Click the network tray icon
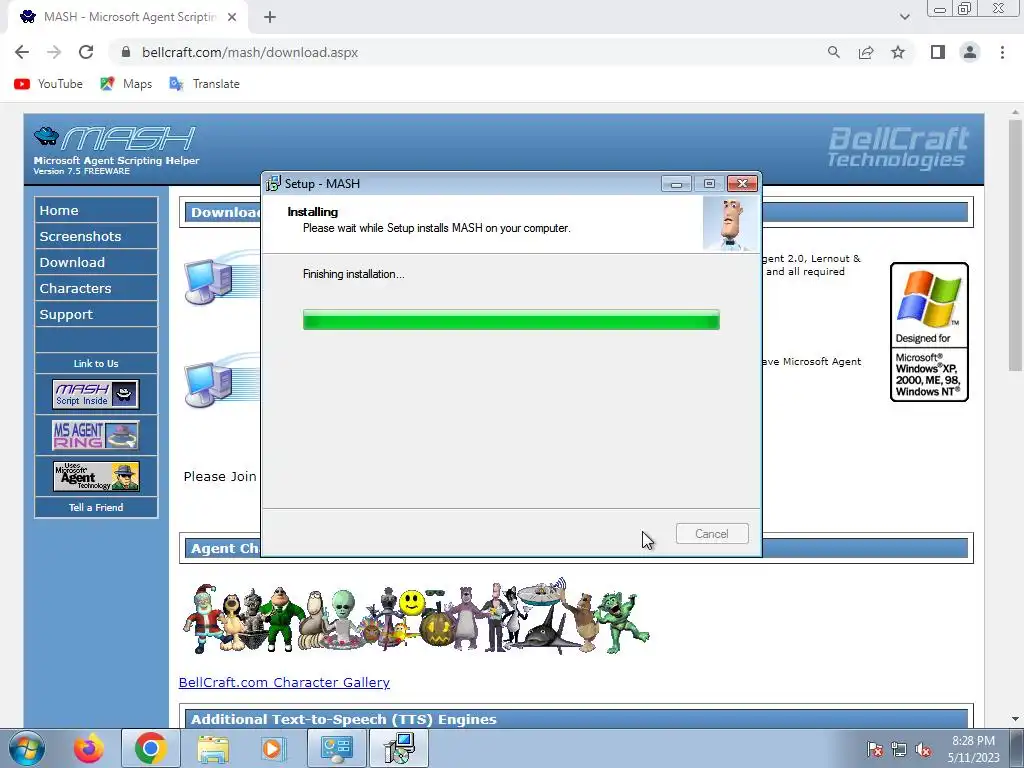Screen dimensions: 1024x768 (899, 750)
